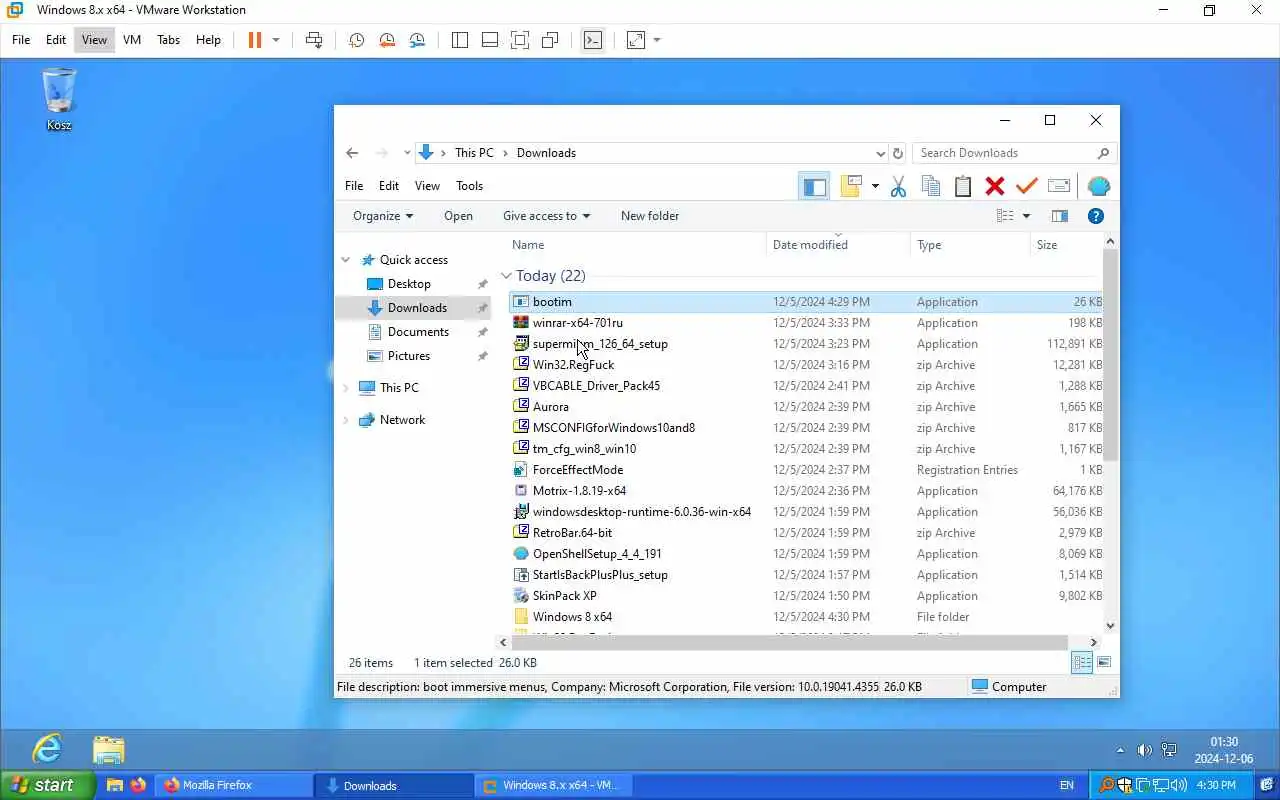Click VMware take snapshot clock icon
This screenshot has height=800, width=1280.
[x=356, y=40]
